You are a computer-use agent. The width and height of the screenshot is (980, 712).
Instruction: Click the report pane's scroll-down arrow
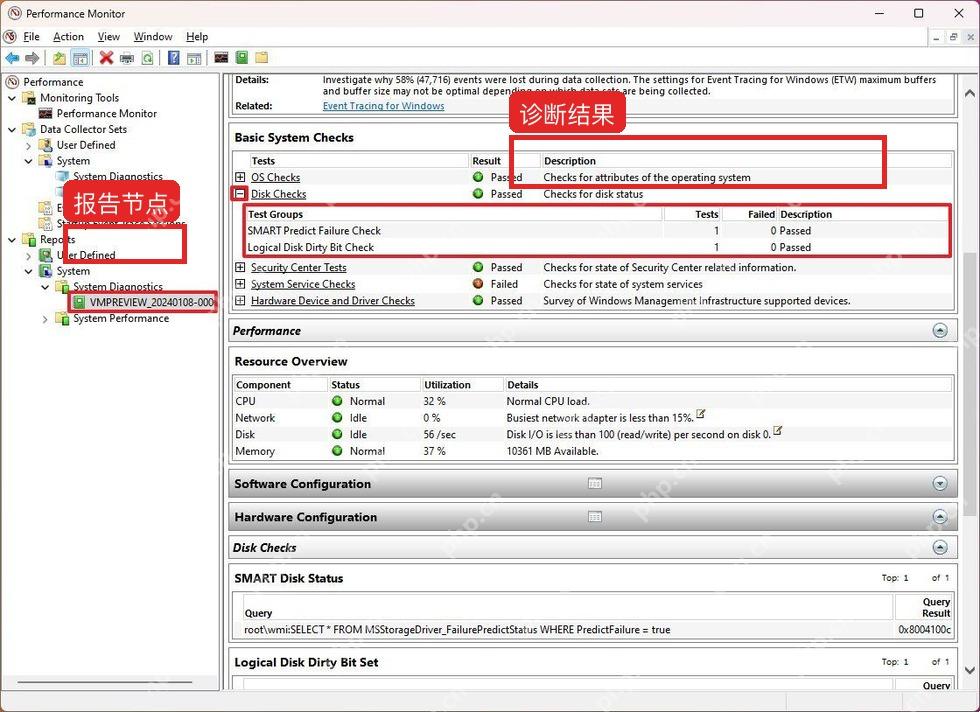969,671
